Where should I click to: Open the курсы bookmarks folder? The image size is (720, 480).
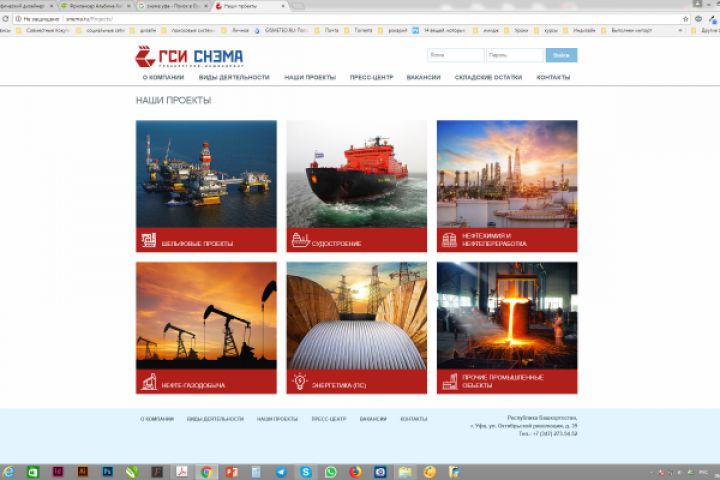click(x=546, y=30)
